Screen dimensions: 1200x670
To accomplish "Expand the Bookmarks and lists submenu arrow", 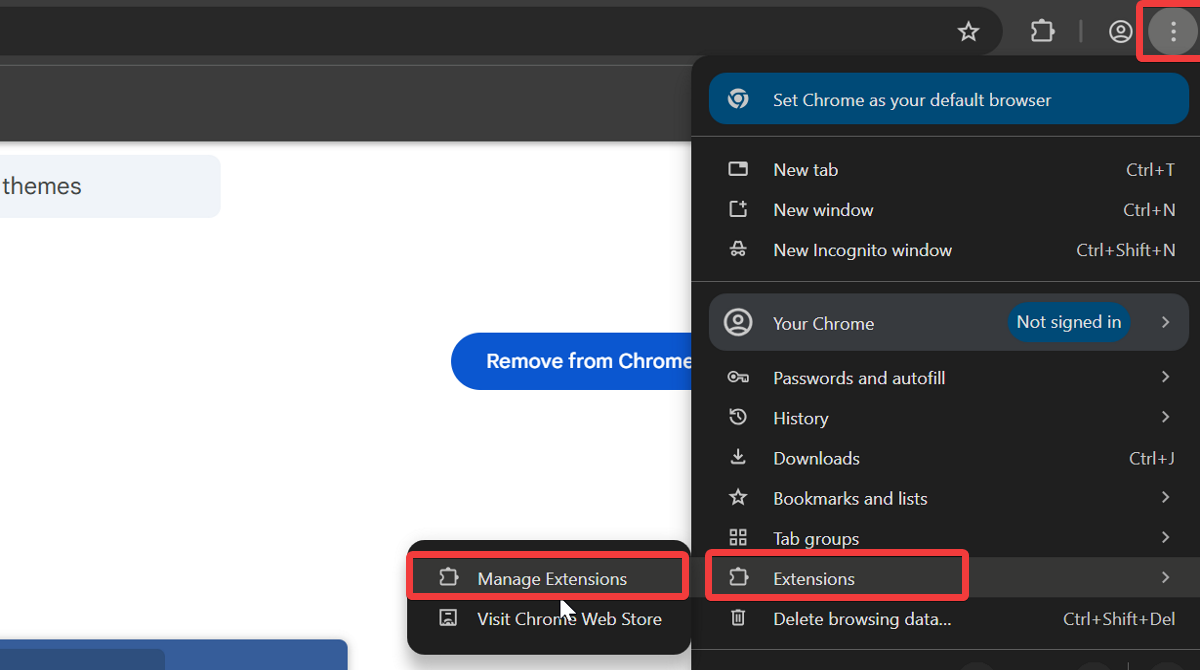I will click(1165, 497).
